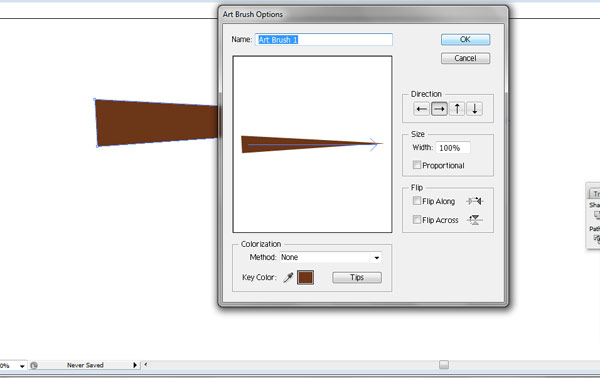Image resolution: width=600 pixels, height=378 pixels.
Task: Click the Art Brush Options title bar
Action: pos(363,15)
